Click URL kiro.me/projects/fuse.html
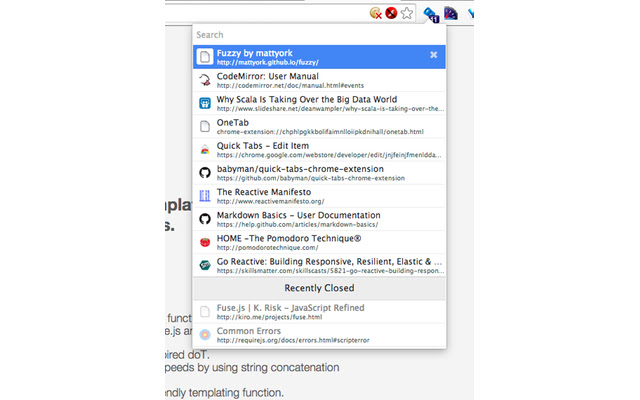 (x=269, y=317)
